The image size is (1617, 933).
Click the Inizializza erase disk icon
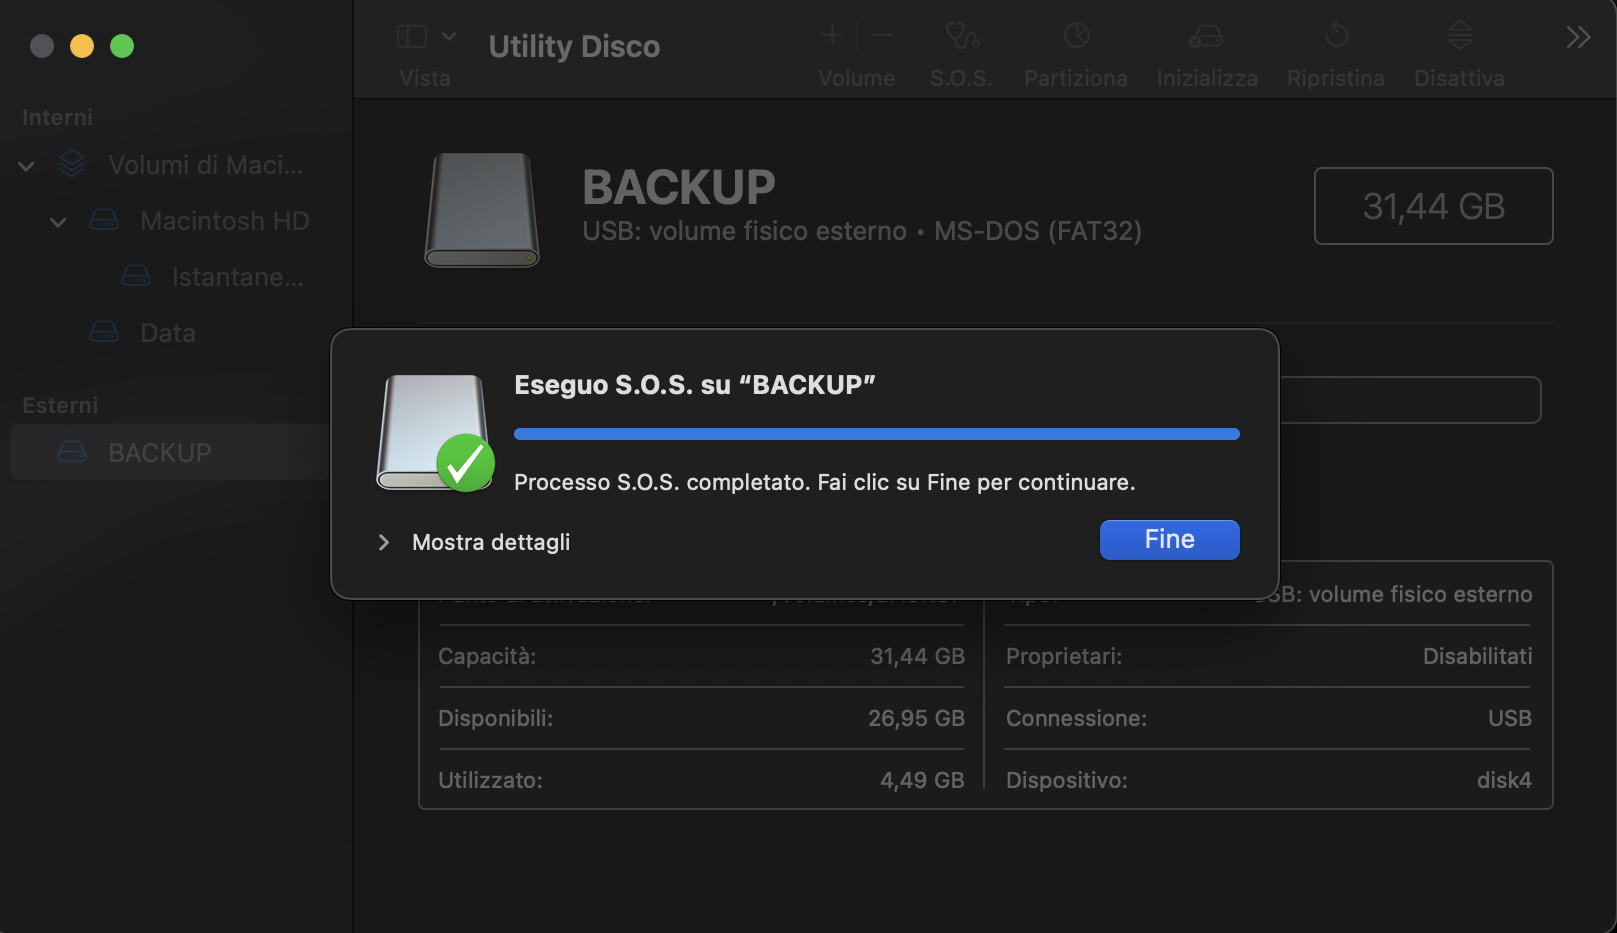(x=1206, y=37)
